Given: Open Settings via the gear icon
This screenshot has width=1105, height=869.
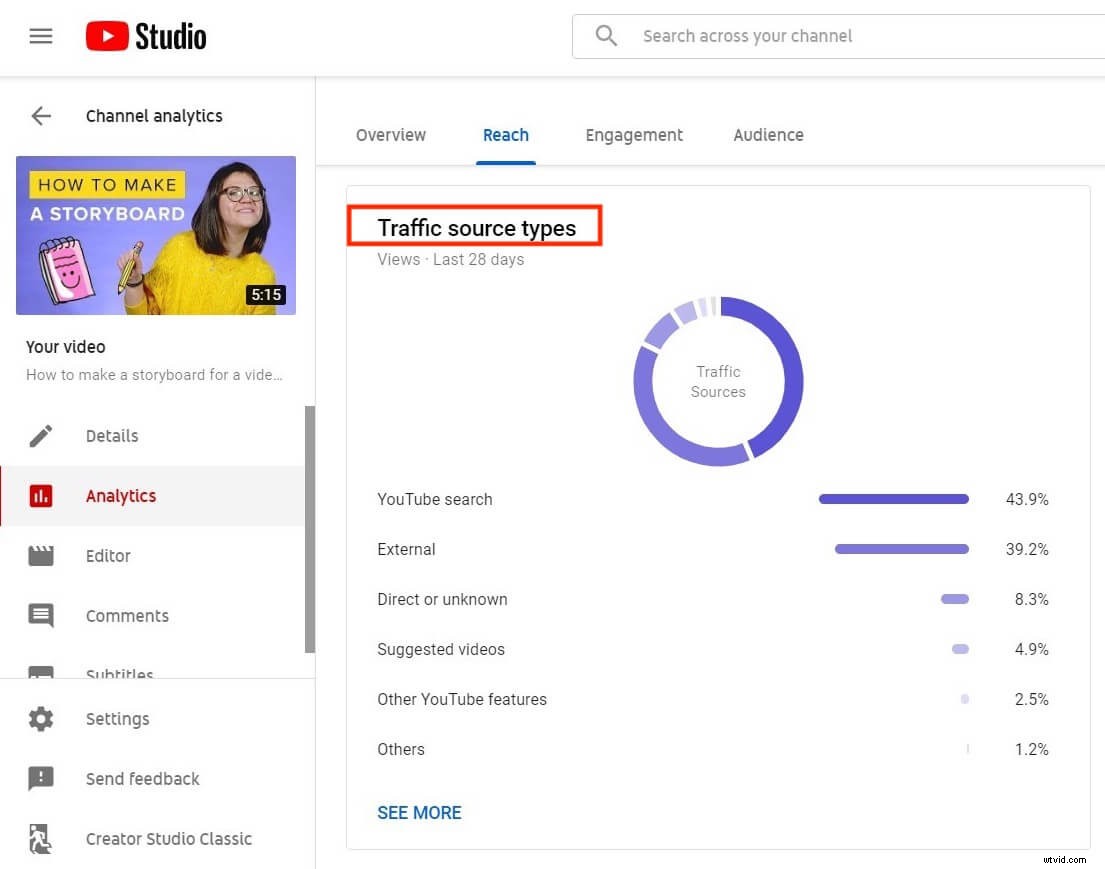Looking at the screenshot, I should [40, 718].
